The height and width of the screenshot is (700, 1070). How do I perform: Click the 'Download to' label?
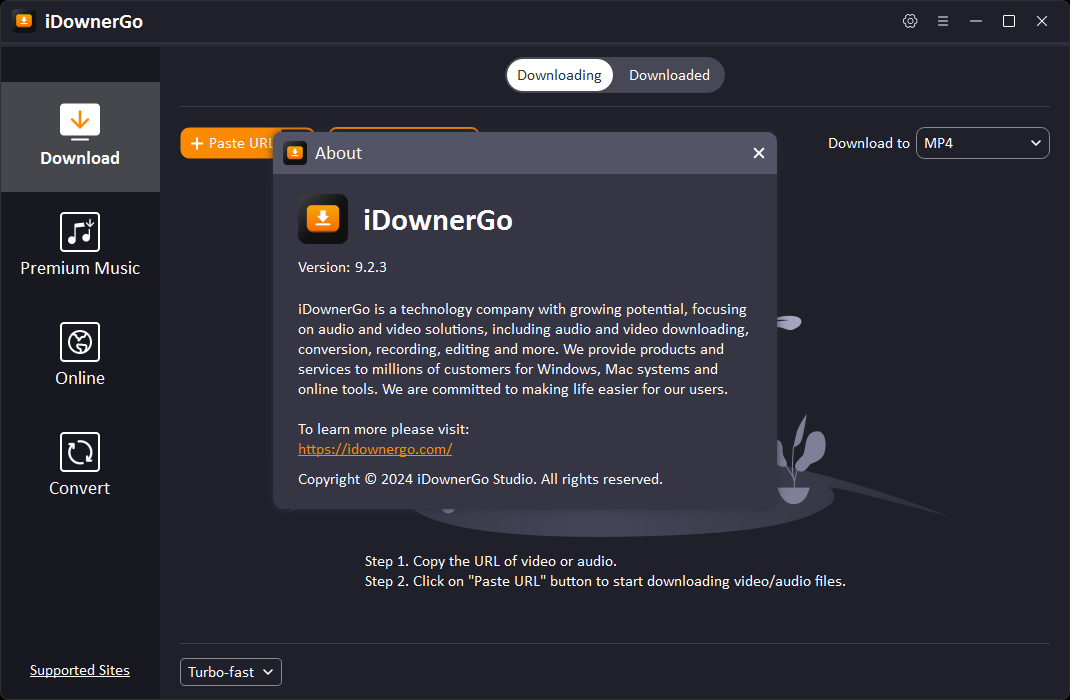[869, 143]
